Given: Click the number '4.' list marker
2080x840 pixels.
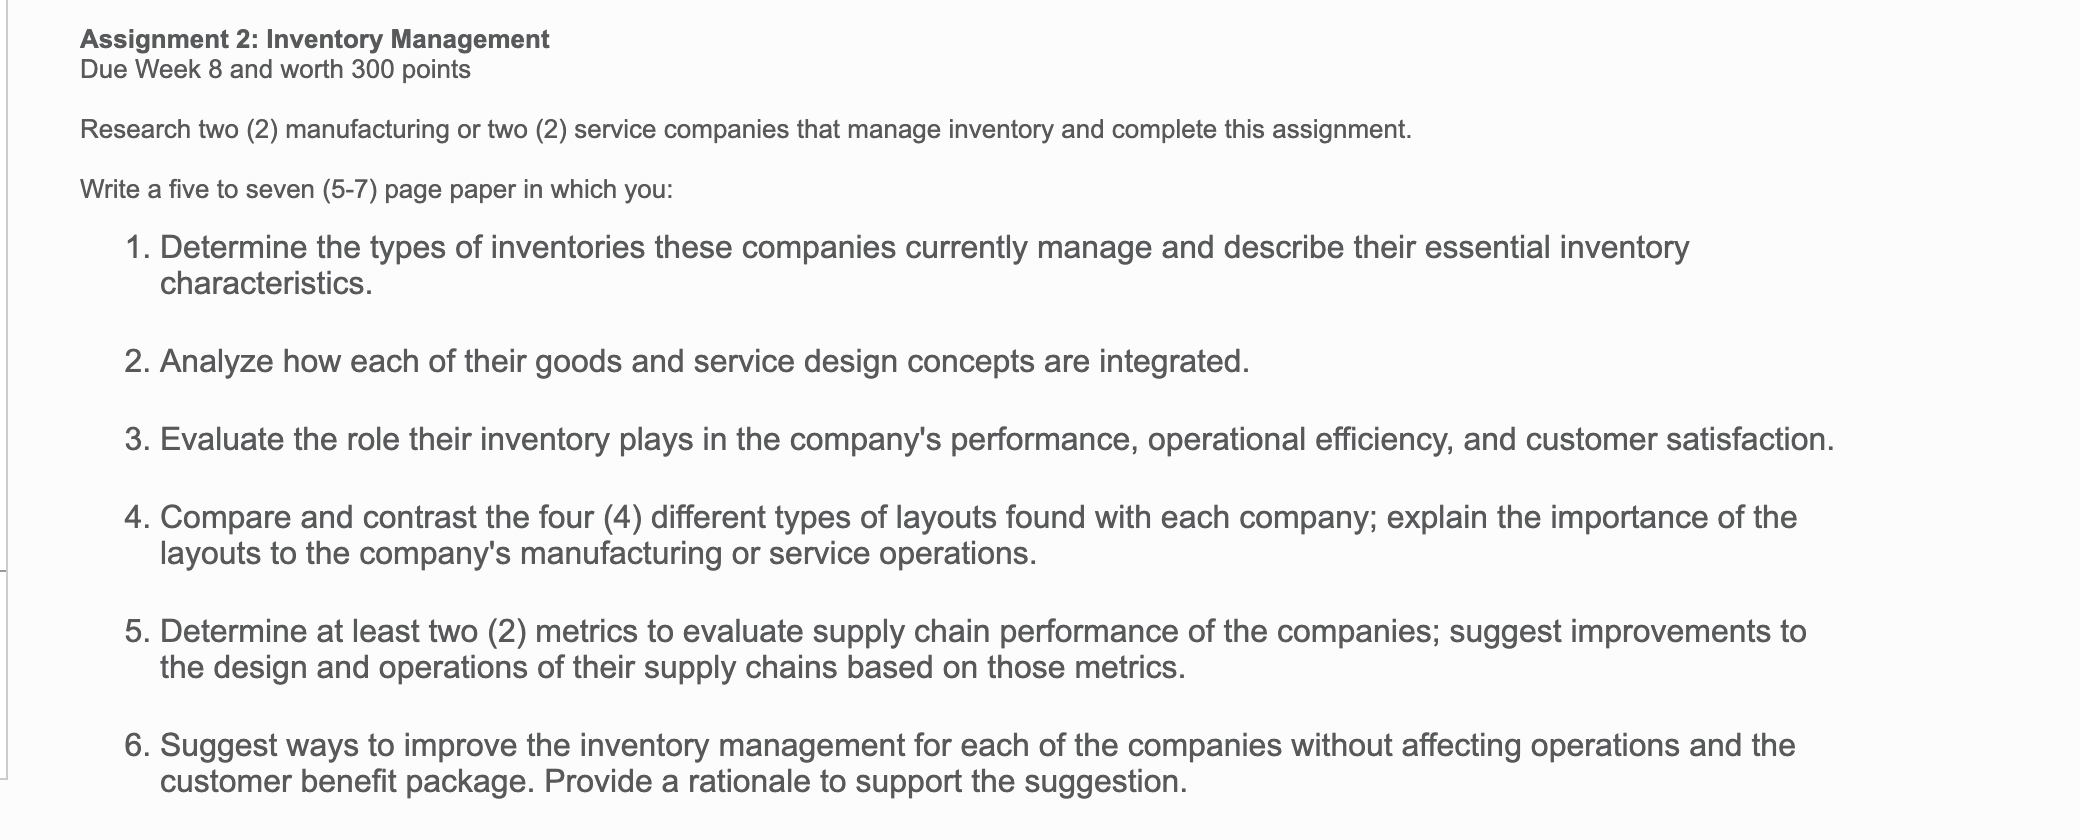Looking at the screenshot, I should coord(138,517).
